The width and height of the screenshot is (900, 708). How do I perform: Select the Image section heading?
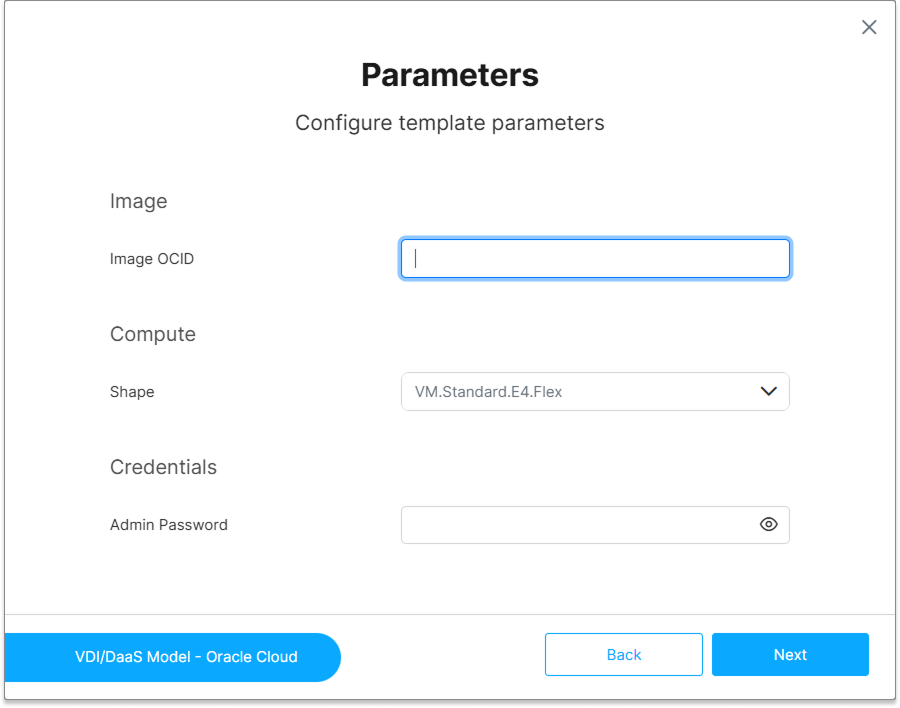coord(138,201)
